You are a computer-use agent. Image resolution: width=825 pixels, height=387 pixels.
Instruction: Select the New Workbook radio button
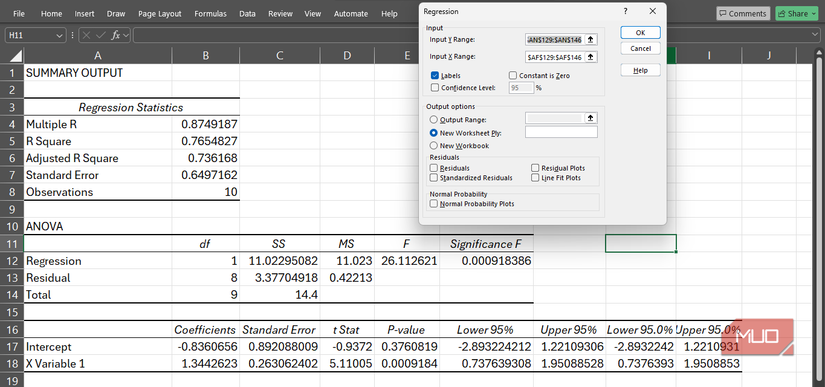click(x=434, y=146)
